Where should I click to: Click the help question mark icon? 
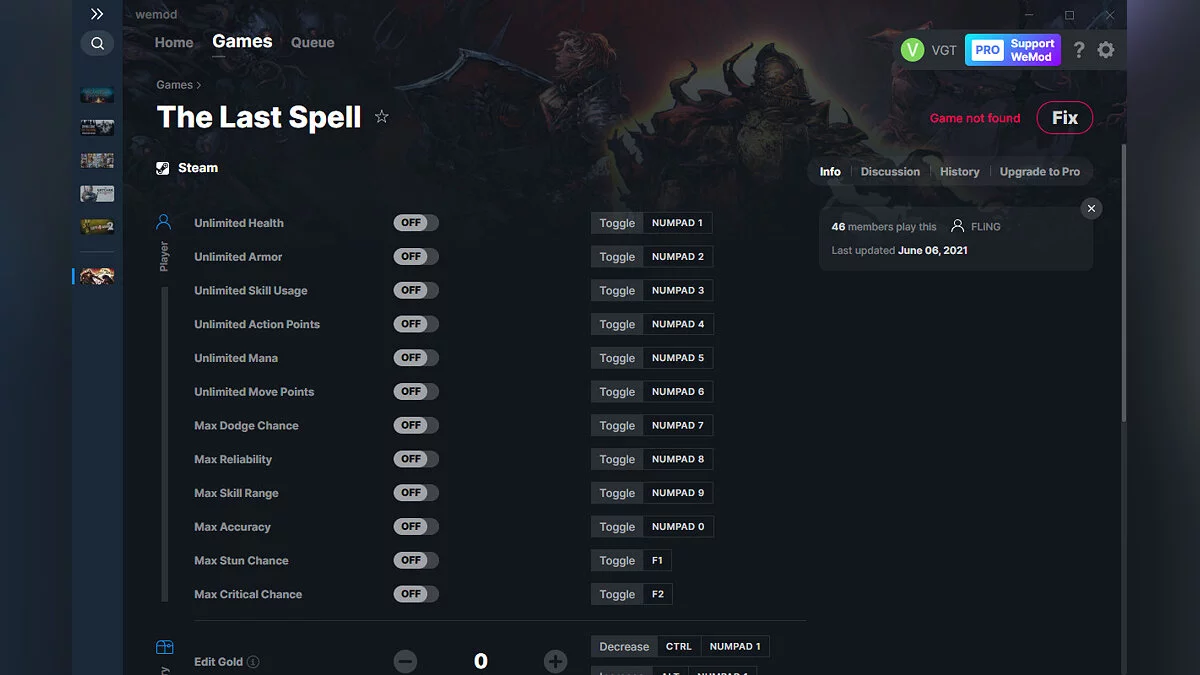click(1078, 49)
